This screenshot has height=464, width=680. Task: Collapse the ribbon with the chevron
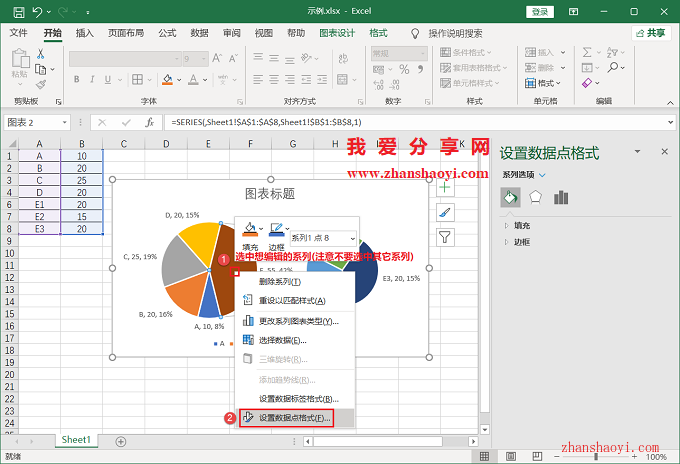pos(670,103)
